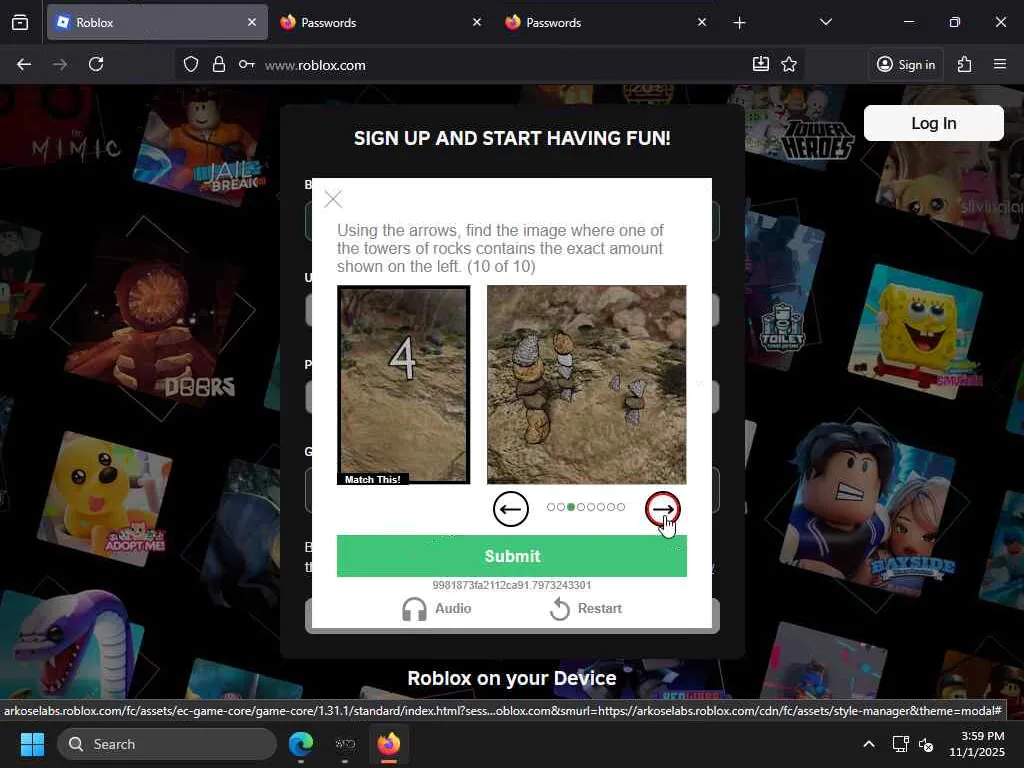Image resolution: width=1024 pixels, height=768 pixels.
Task: Go back to the previous page
Action: [x=24, y=64]
